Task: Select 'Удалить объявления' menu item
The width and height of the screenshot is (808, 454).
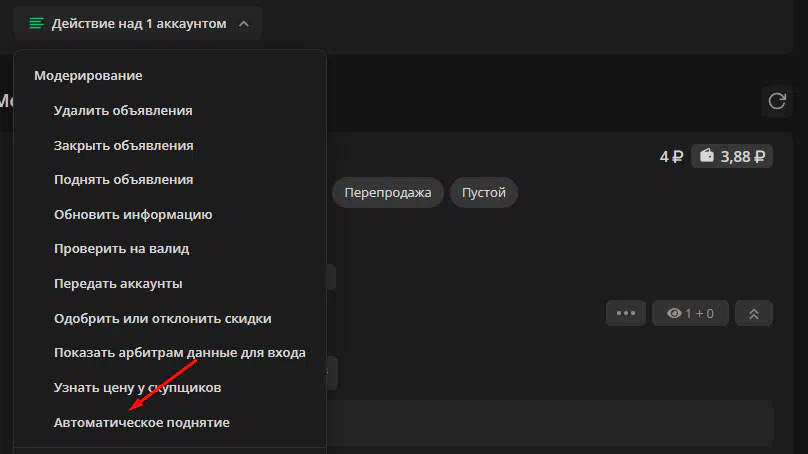Action: (x=123, y=110)
